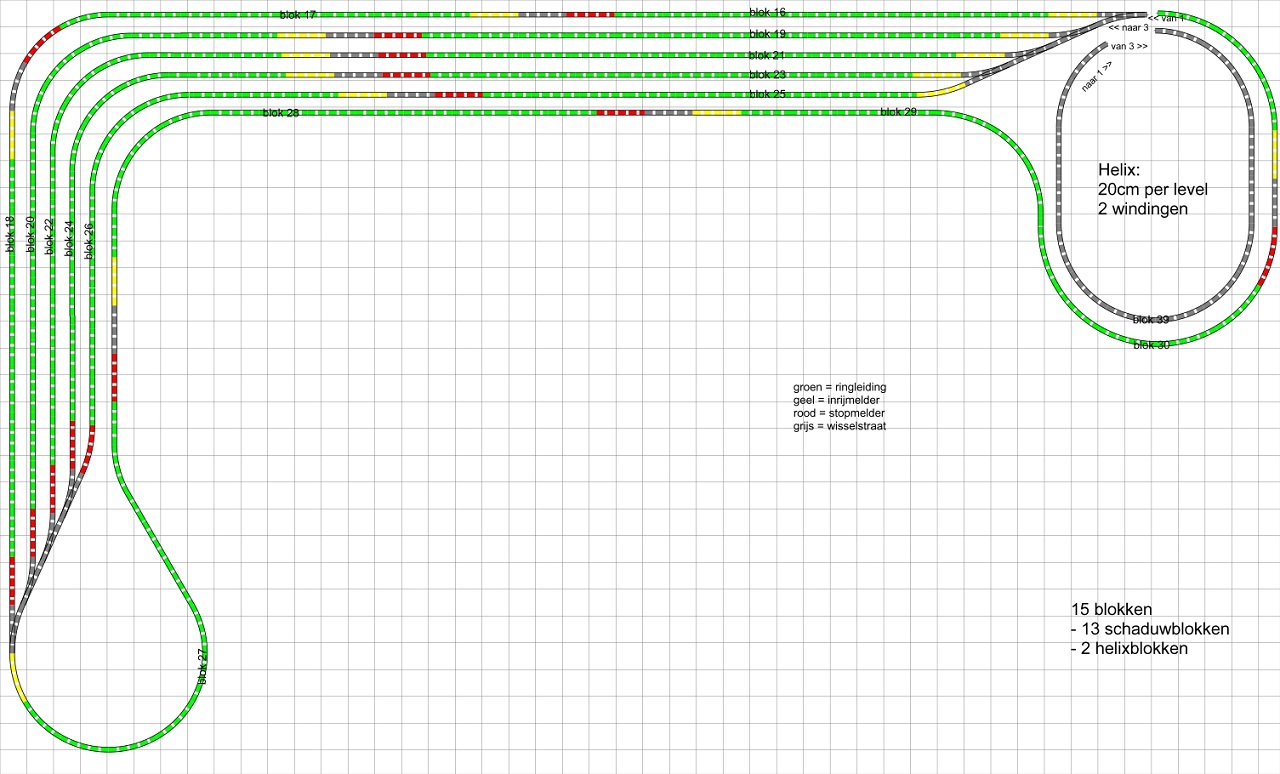This screenshot has height=774, width=1280.
Task: Click legend line 'groen = ringleiding'
Action: 839,387
